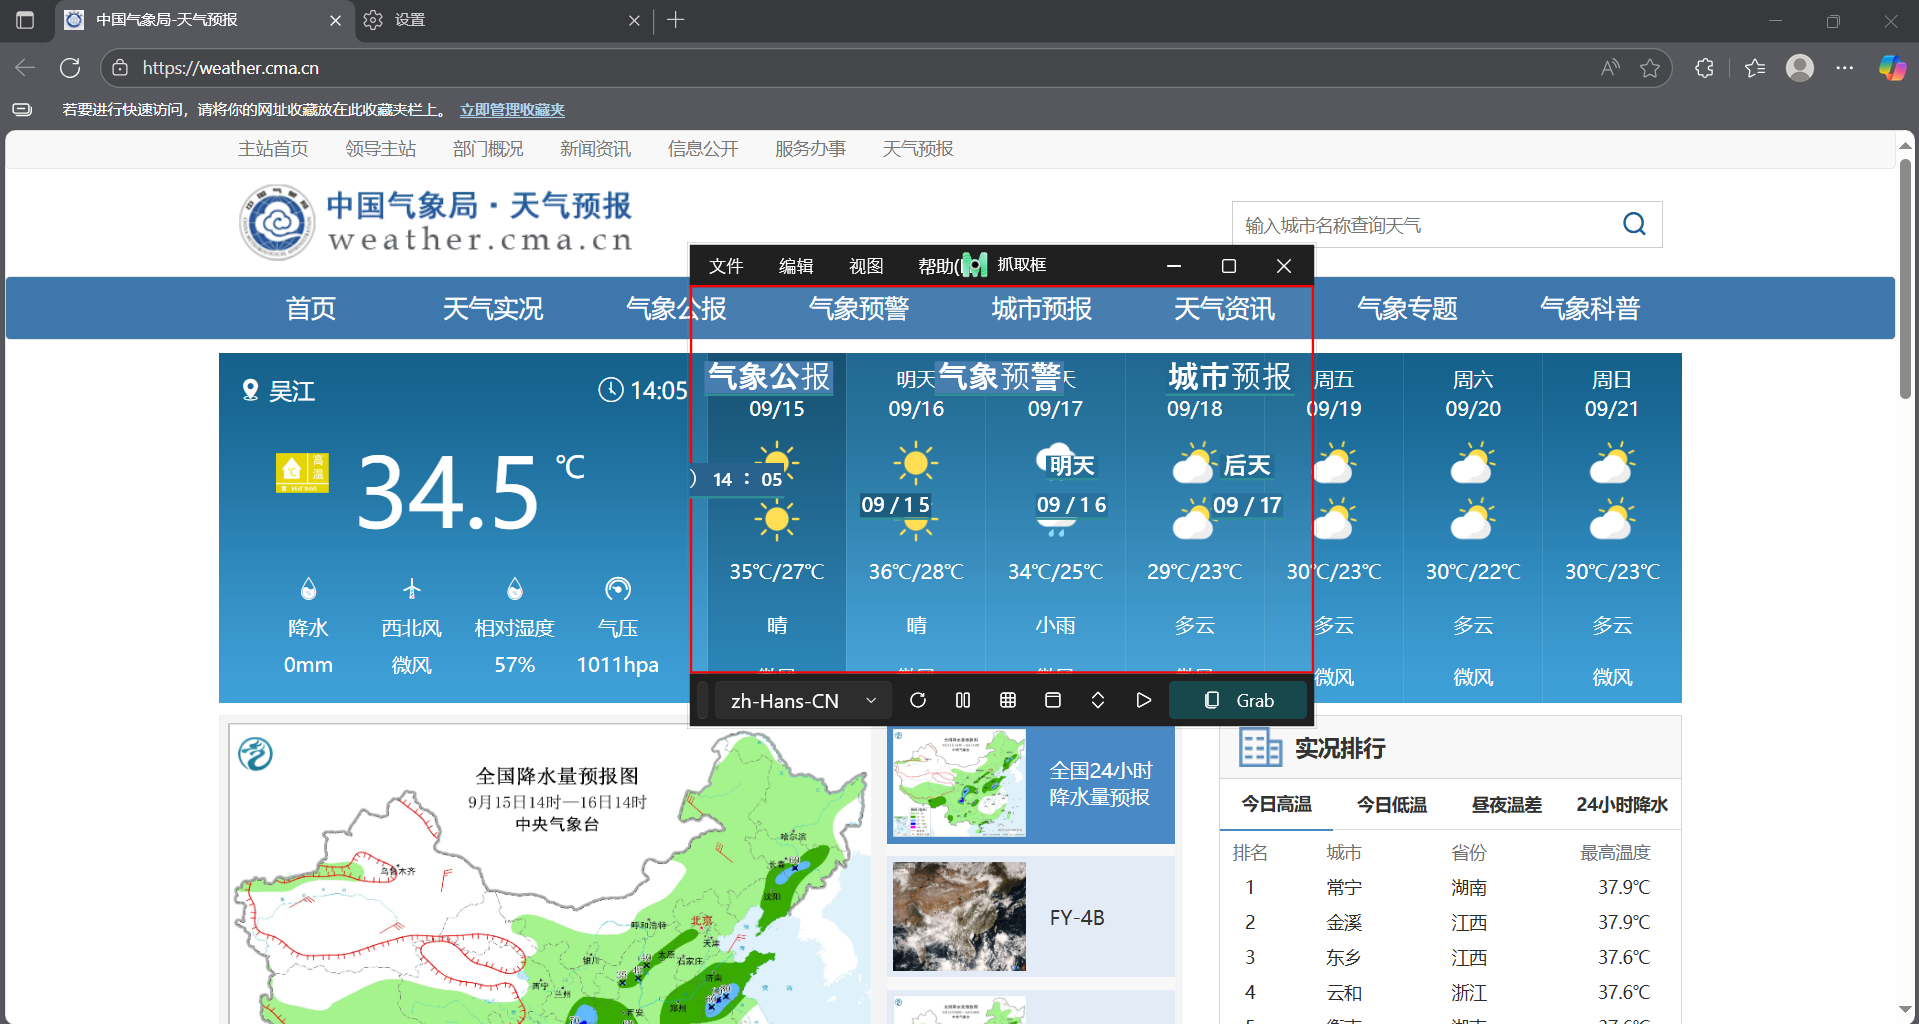Click the refresh icon in grabber toolbar
The image size is (1919, 1024).
pos(917,700)
